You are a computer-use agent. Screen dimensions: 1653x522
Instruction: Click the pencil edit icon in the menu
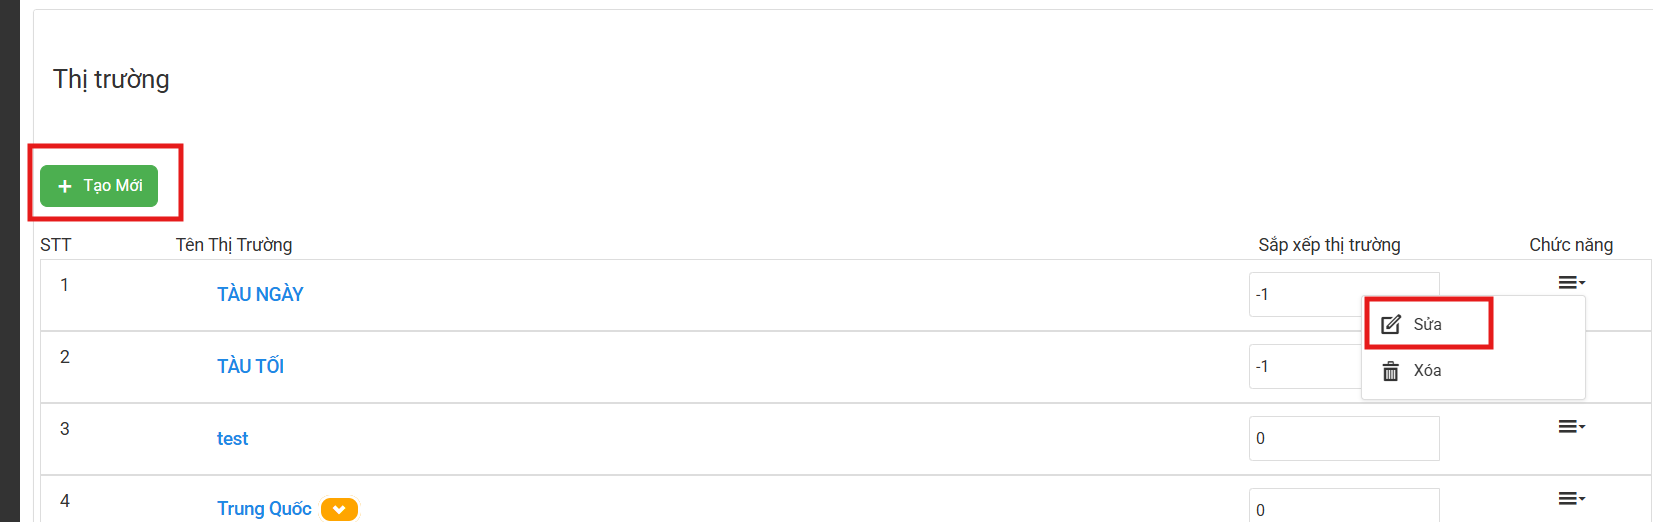tap(1390, 324)
